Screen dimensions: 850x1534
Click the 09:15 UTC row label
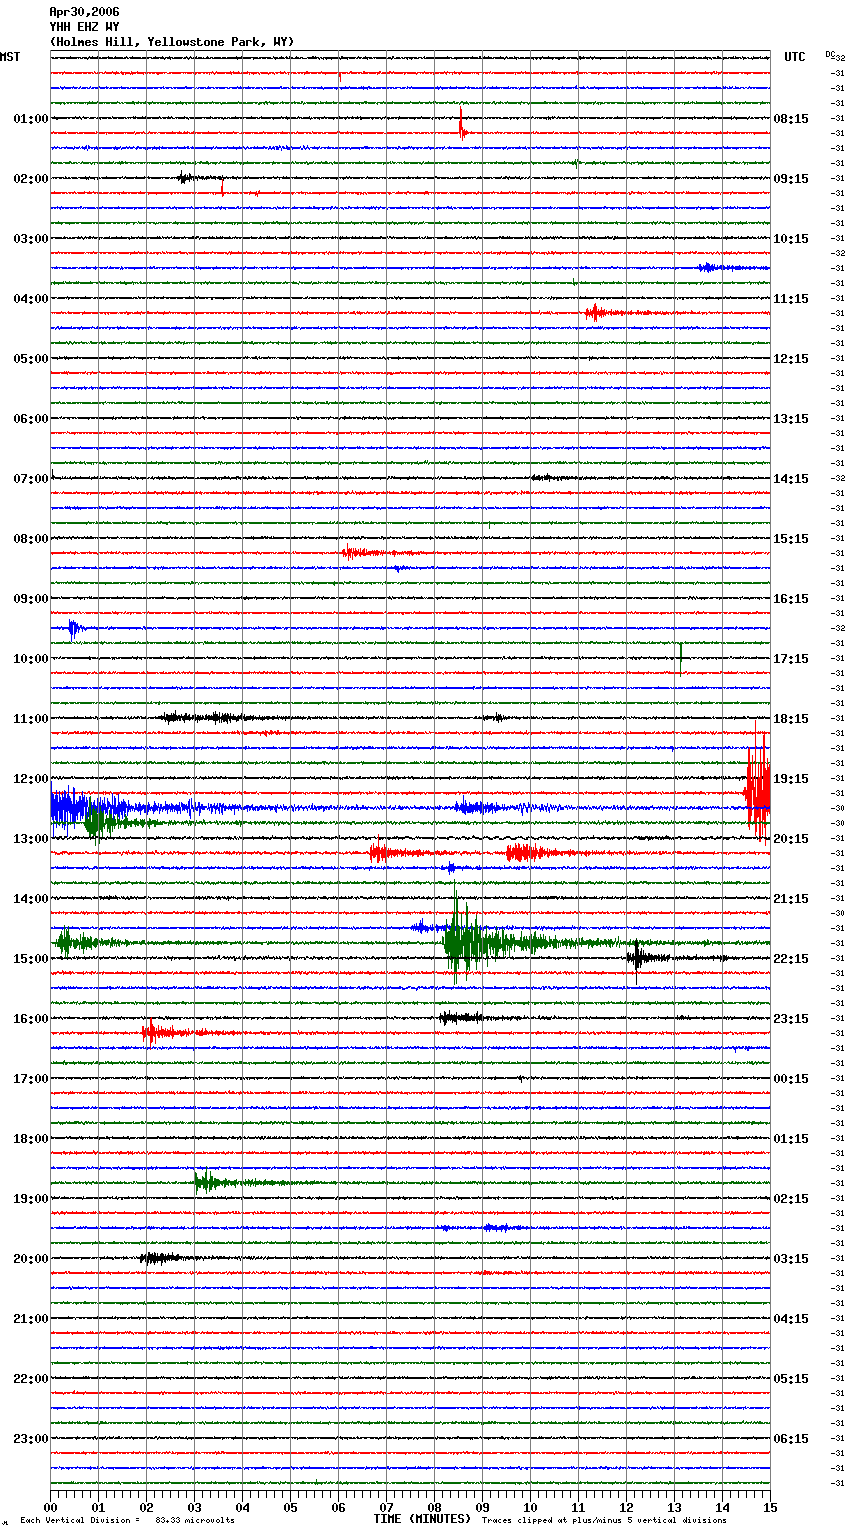[x=791, y=179]
